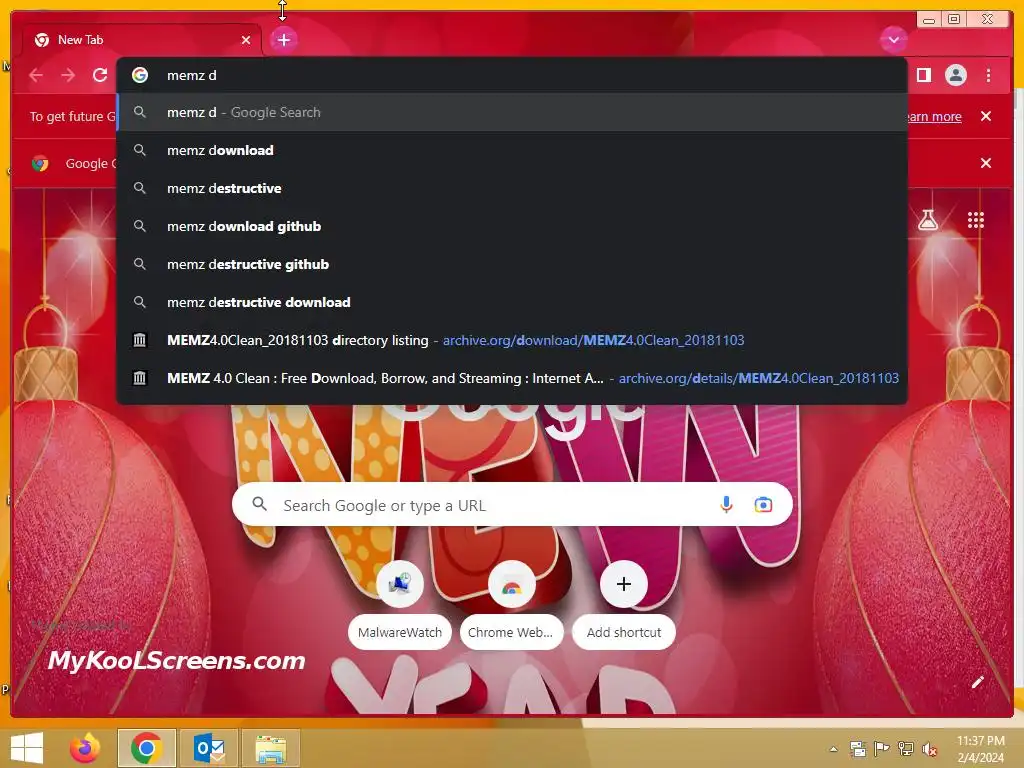This screenshot has height=768, width=1024.
Task: Open 'MEMZ 4.0 Clean : Free Download' archive.org result
Action: point(512,377)
